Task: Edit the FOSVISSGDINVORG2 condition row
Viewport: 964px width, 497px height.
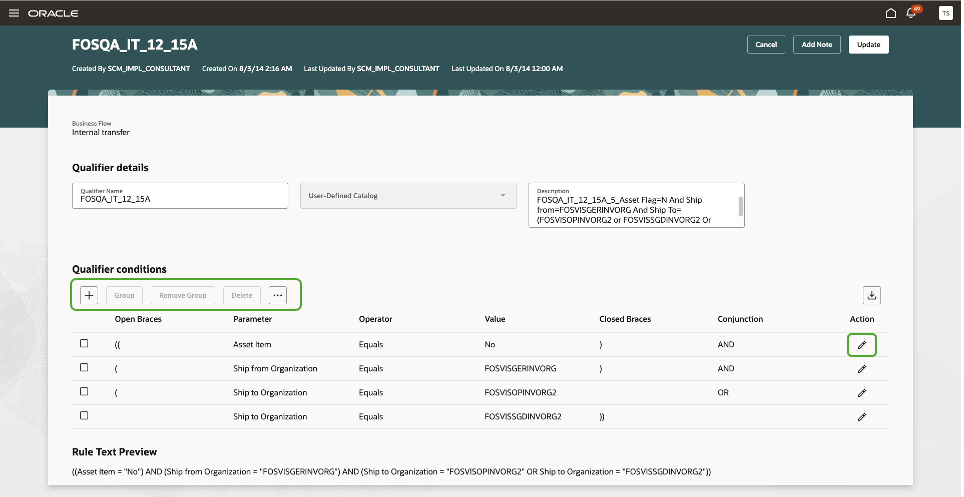Action: (x=862, y=417)
